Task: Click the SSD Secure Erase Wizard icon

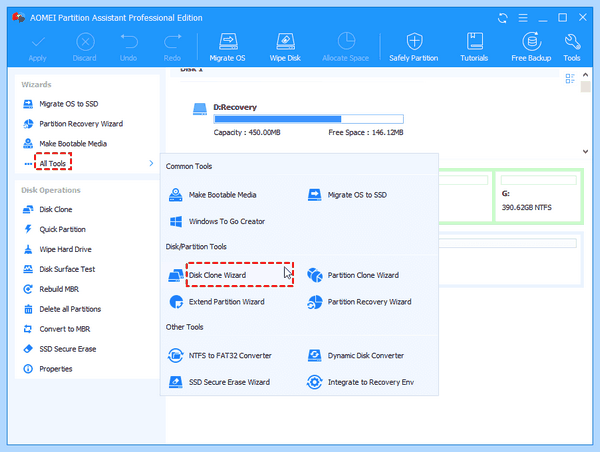Action: (176, 382)
